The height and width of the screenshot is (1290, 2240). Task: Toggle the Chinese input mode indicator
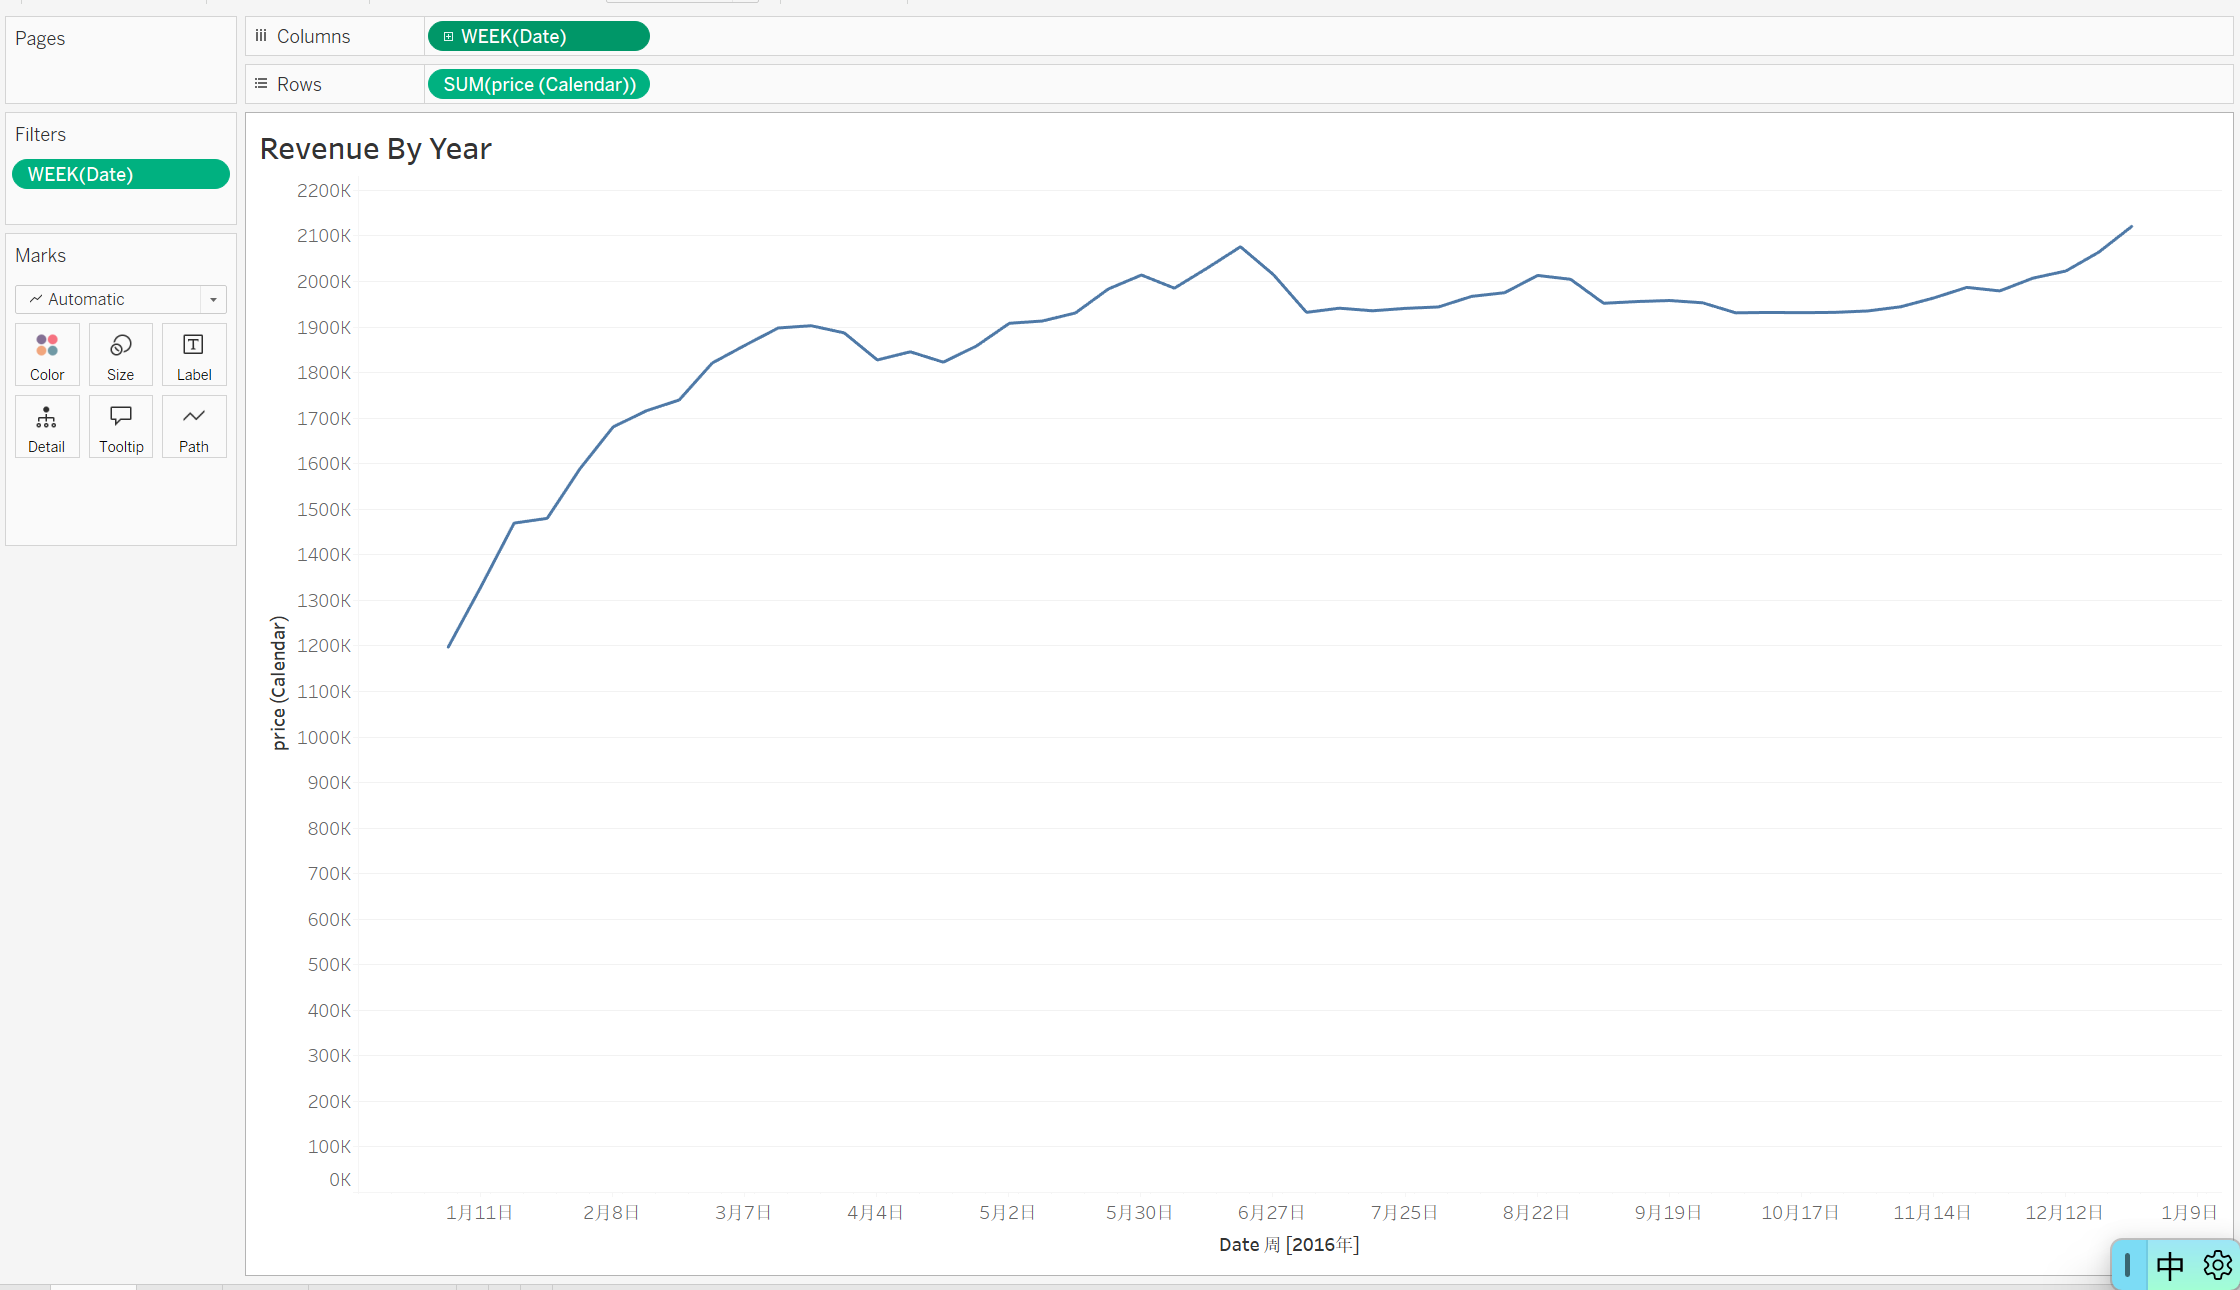(x=2170, y=1266)
